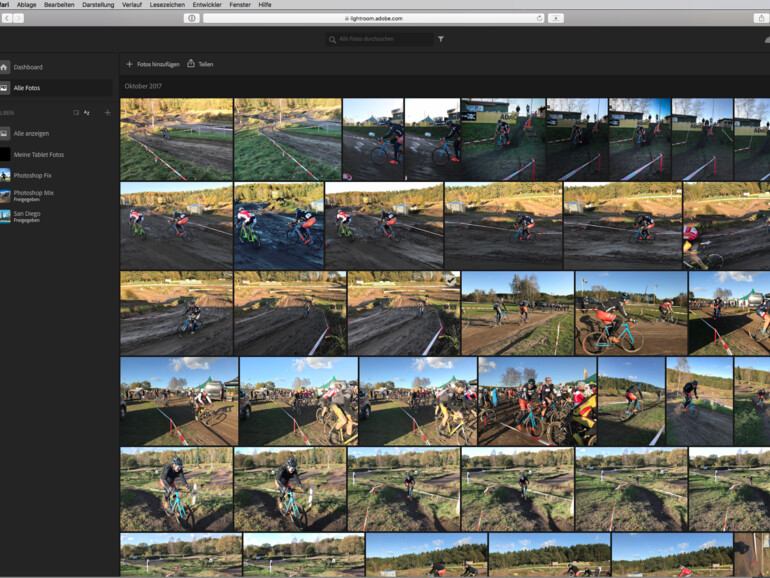
Task: Go back with Safari's back arrow
Action: (x=7, y=18)
